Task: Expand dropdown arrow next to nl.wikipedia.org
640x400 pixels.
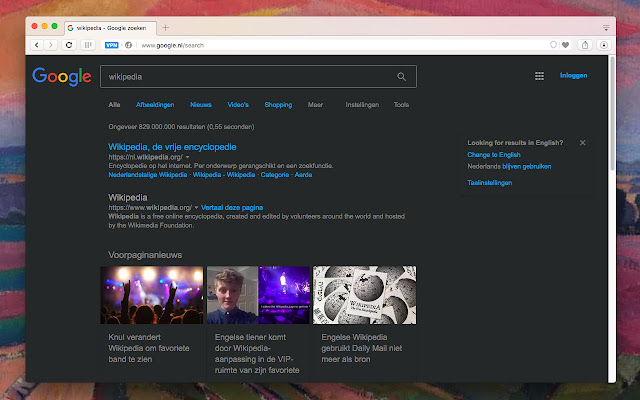Action: tap(188, 157)
